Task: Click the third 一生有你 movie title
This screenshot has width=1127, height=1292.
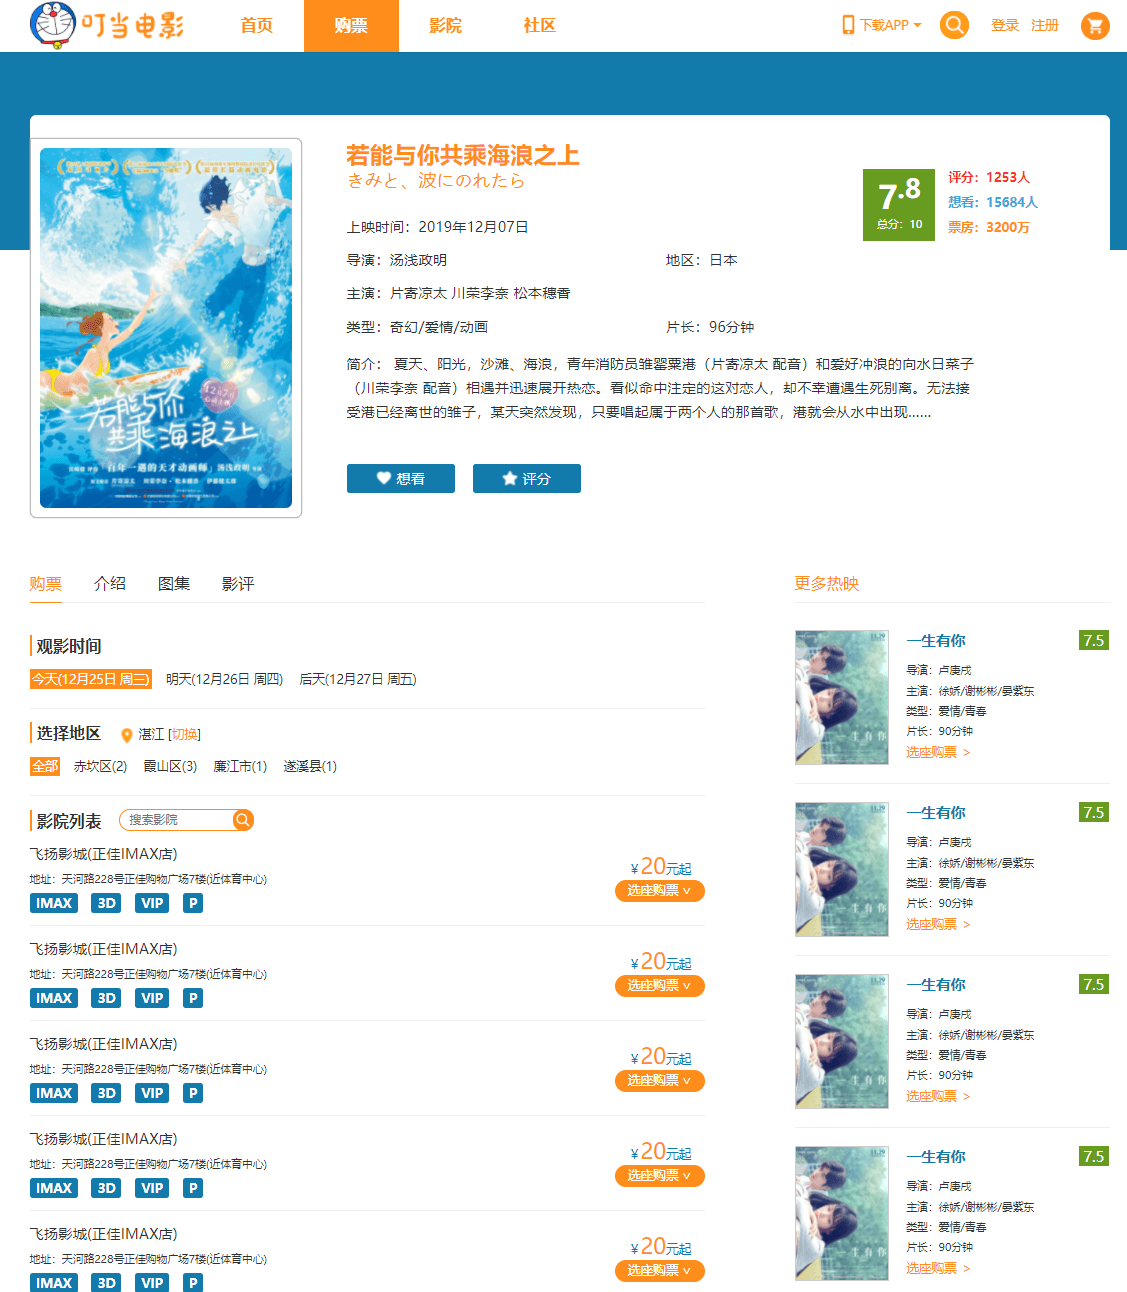Action: coord(936,985)
